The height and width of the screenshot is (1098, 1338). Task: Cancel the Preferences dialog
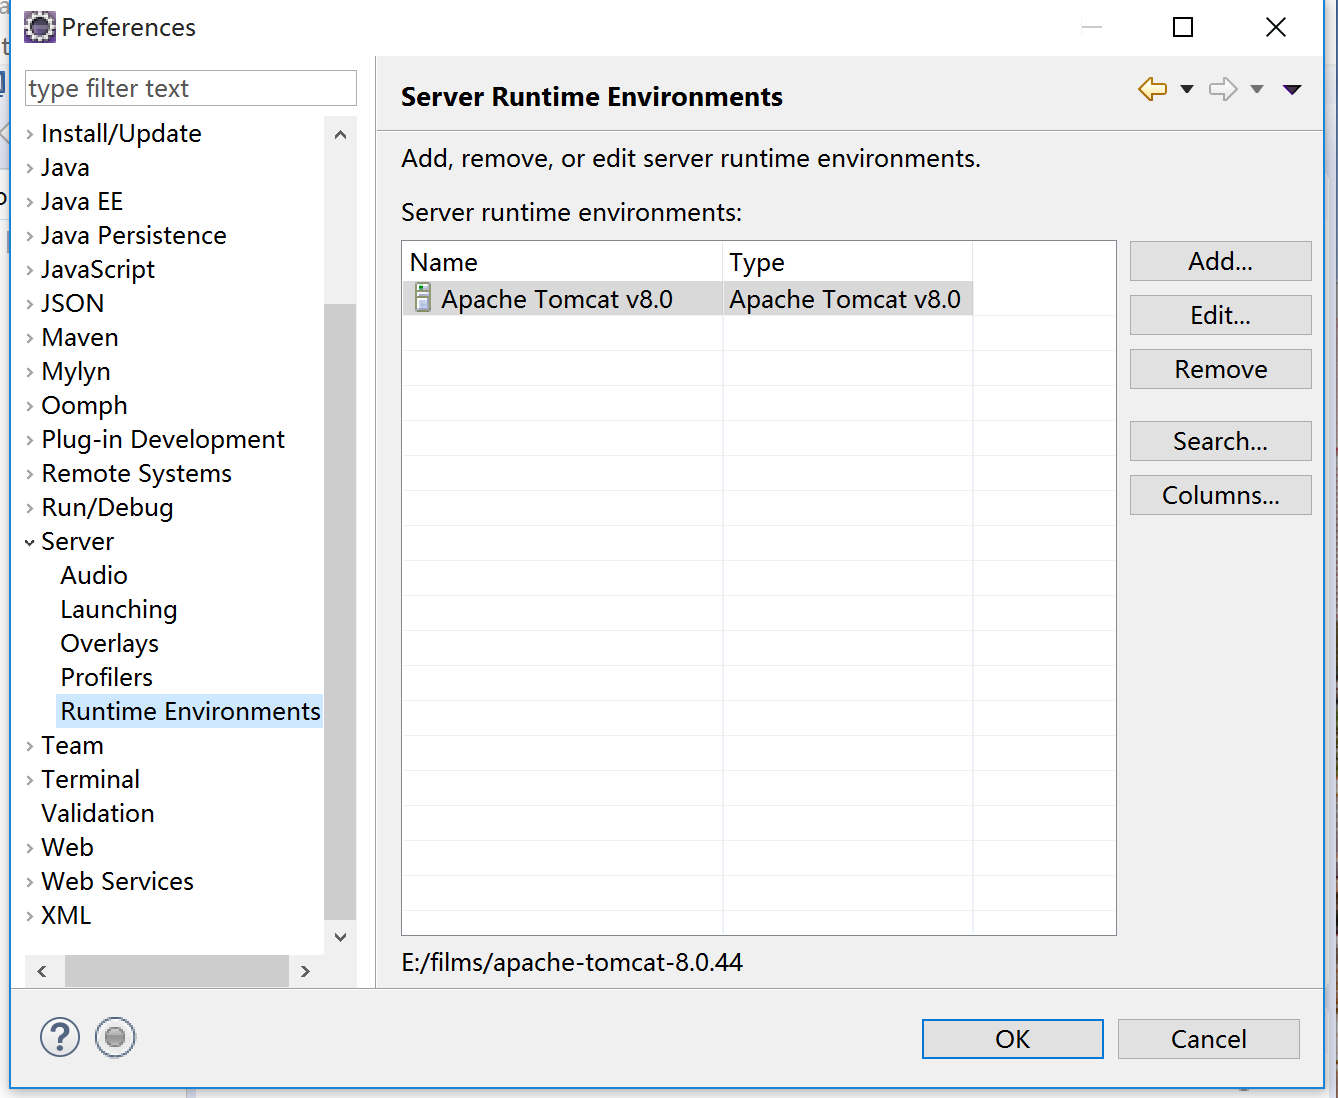click(1208, 1039)
